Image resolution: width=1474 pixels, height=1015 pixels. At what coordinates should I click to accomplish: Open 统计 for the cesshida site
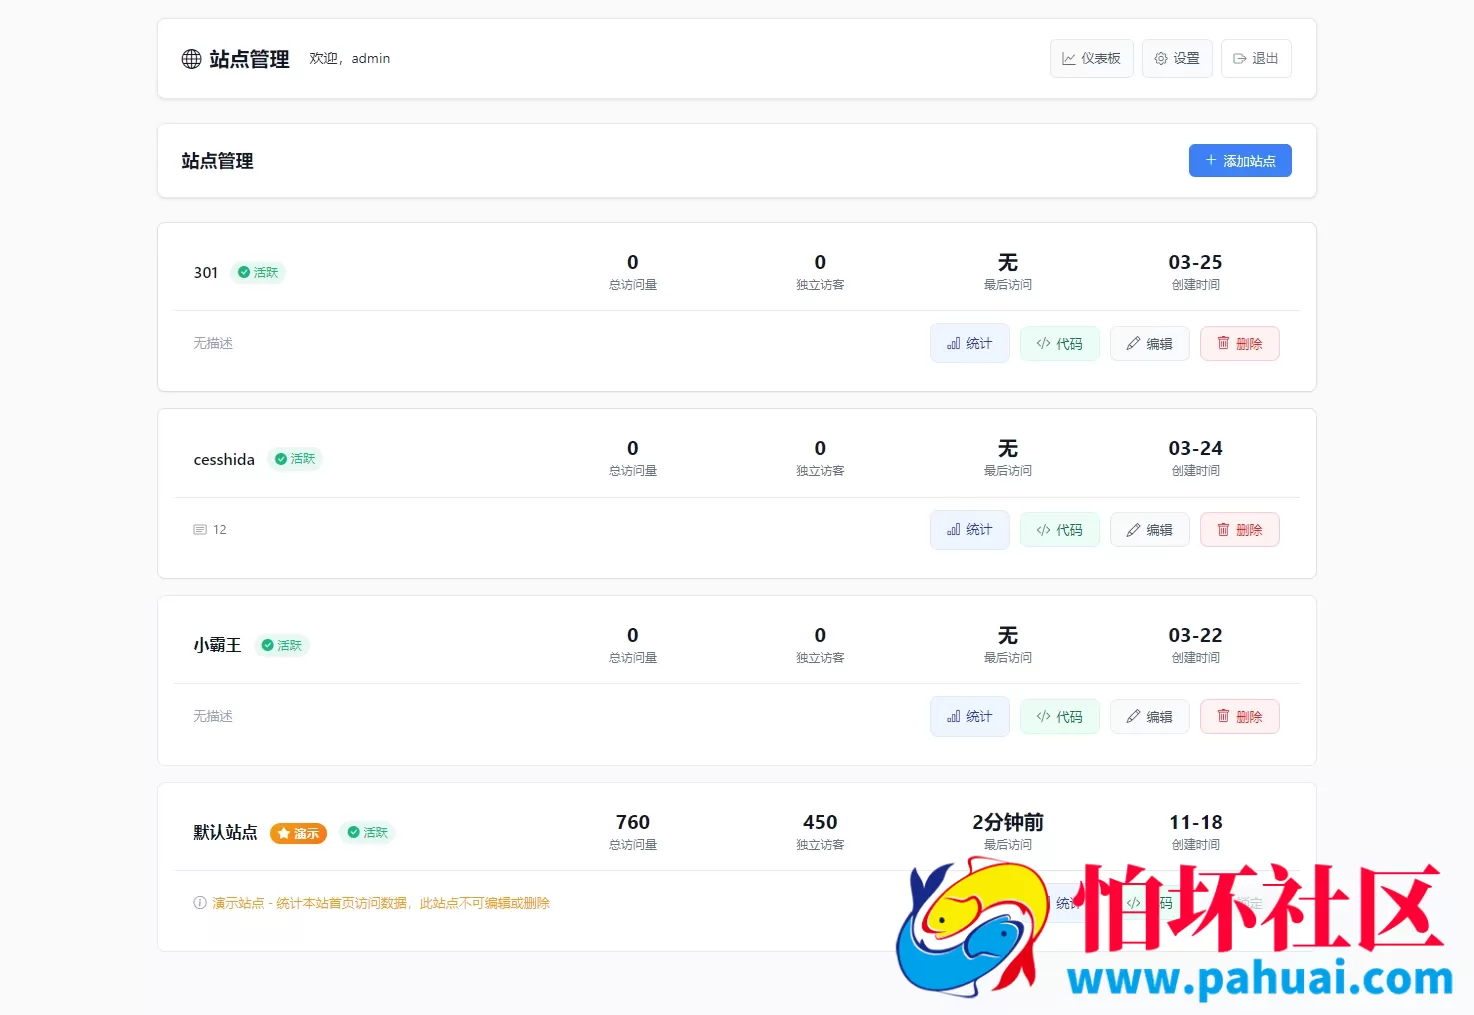coord(968,529)
